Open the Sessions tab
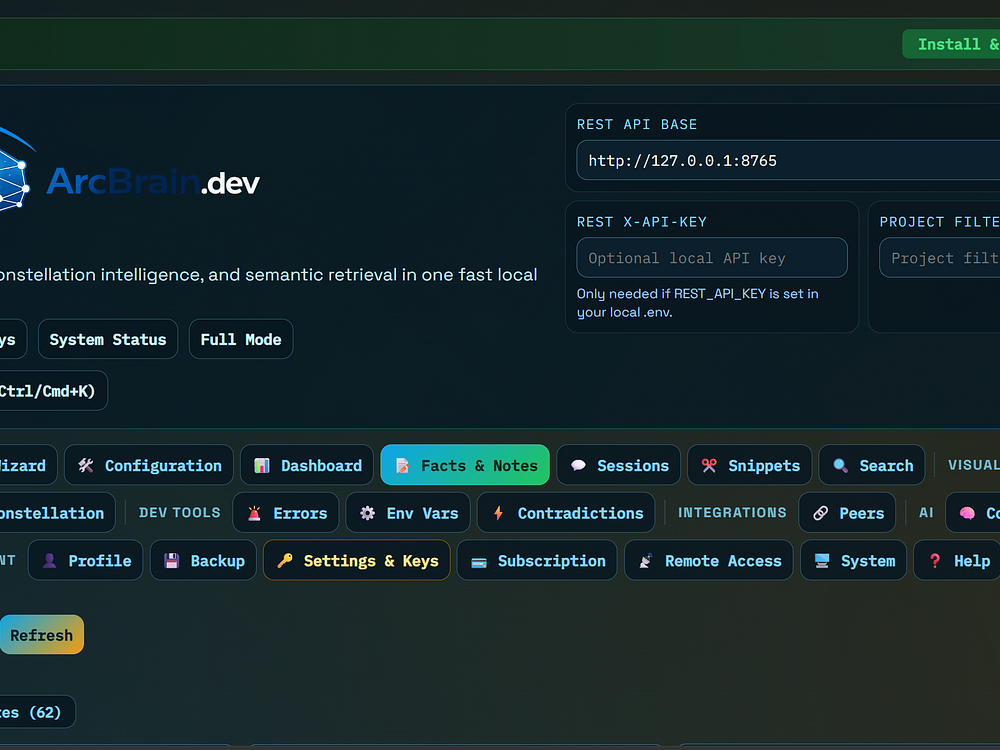The image size is (1000, 750). pos(619,465)
